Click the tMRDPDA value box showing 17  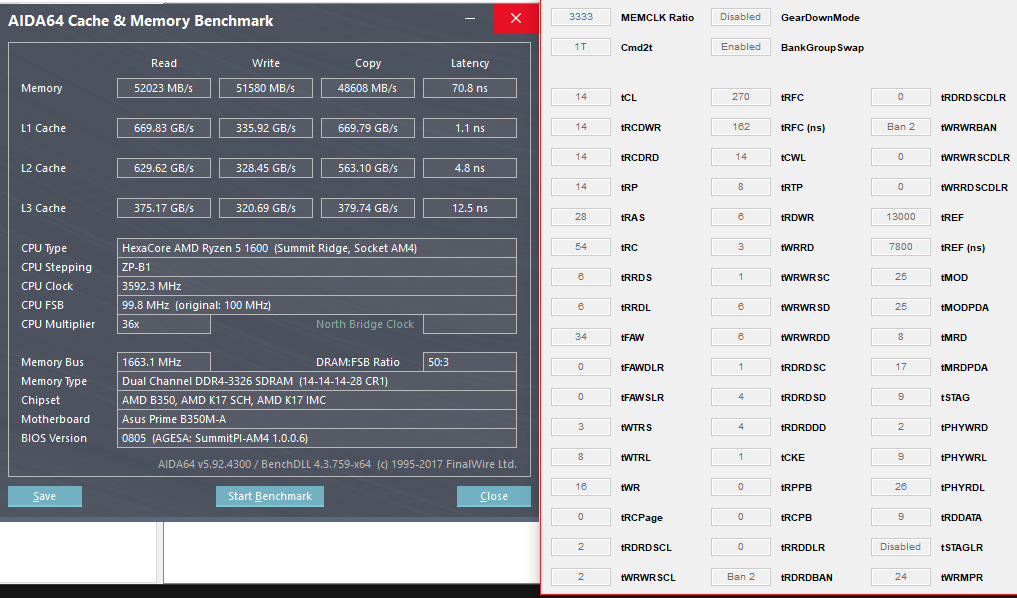point(900,366)
